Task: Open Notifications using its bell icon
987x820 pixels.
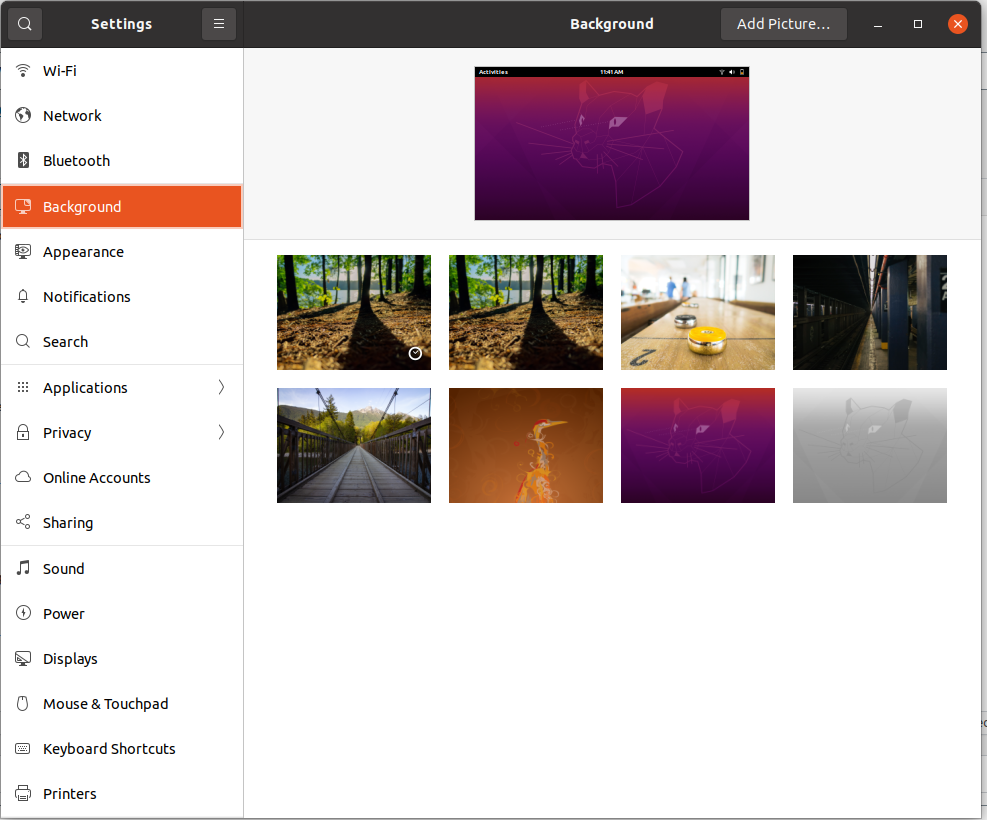Action: click(x=22, y=296)
